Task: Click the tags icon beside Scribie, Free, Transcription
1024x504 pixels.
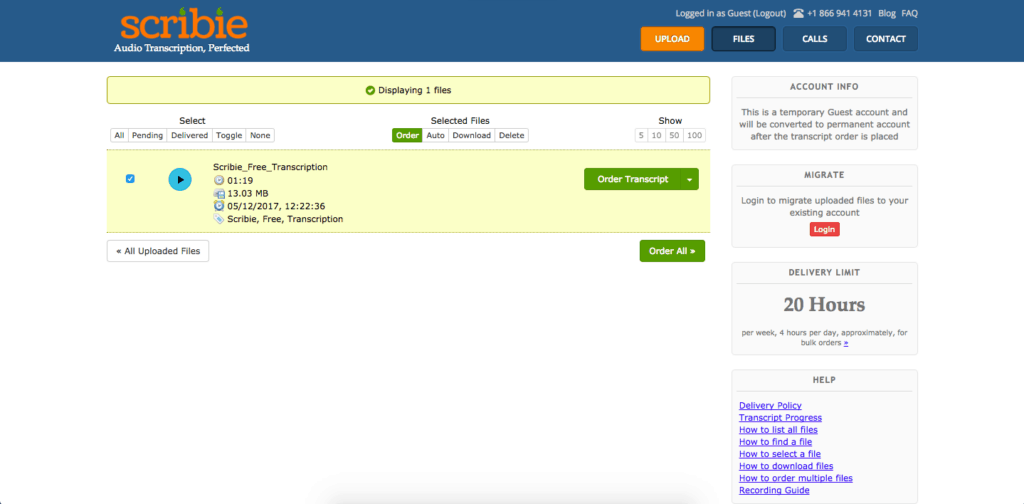Action: pyautogui.click(x=219, y=218)
